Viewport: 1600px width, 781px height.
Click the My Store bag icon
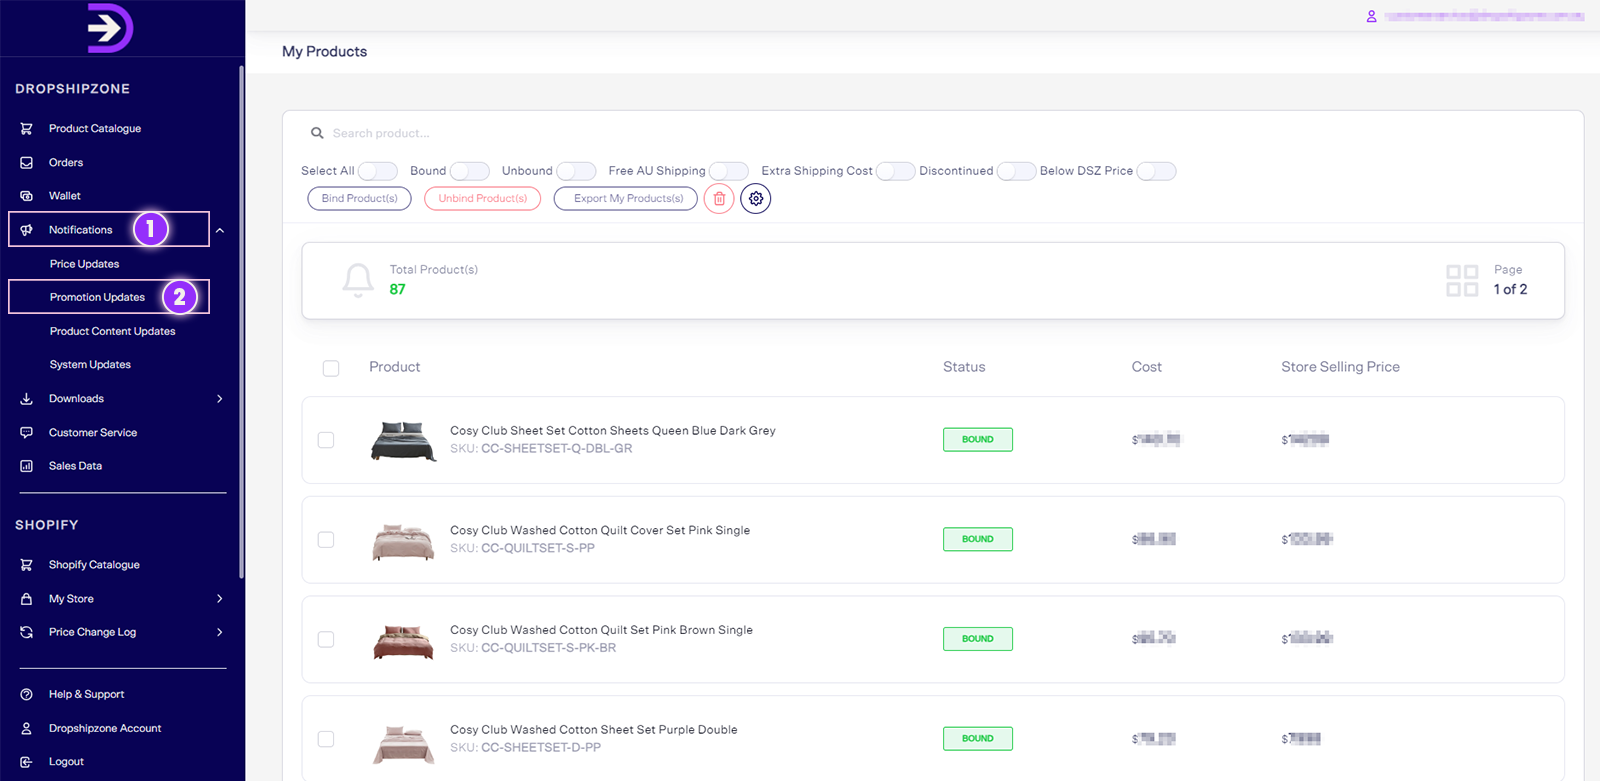[x=27, y=599]
